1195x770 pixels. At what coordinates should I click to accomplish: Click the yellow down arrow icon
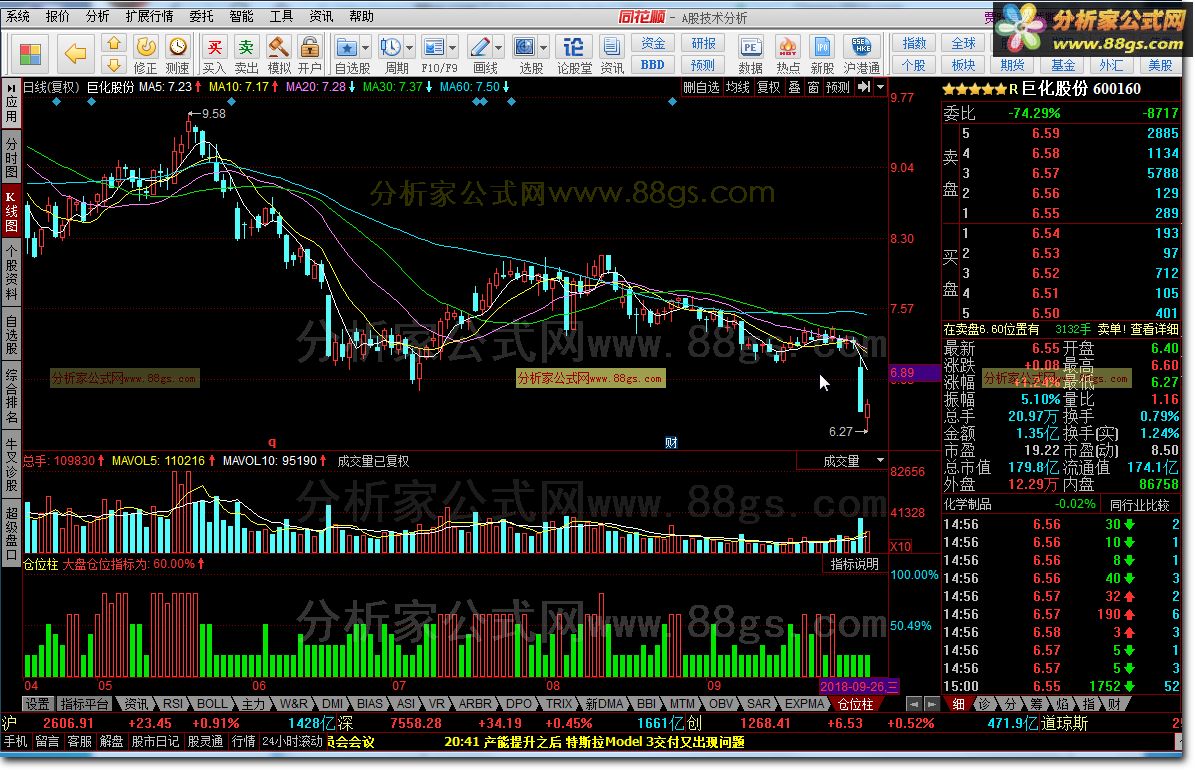pos(114,65)
